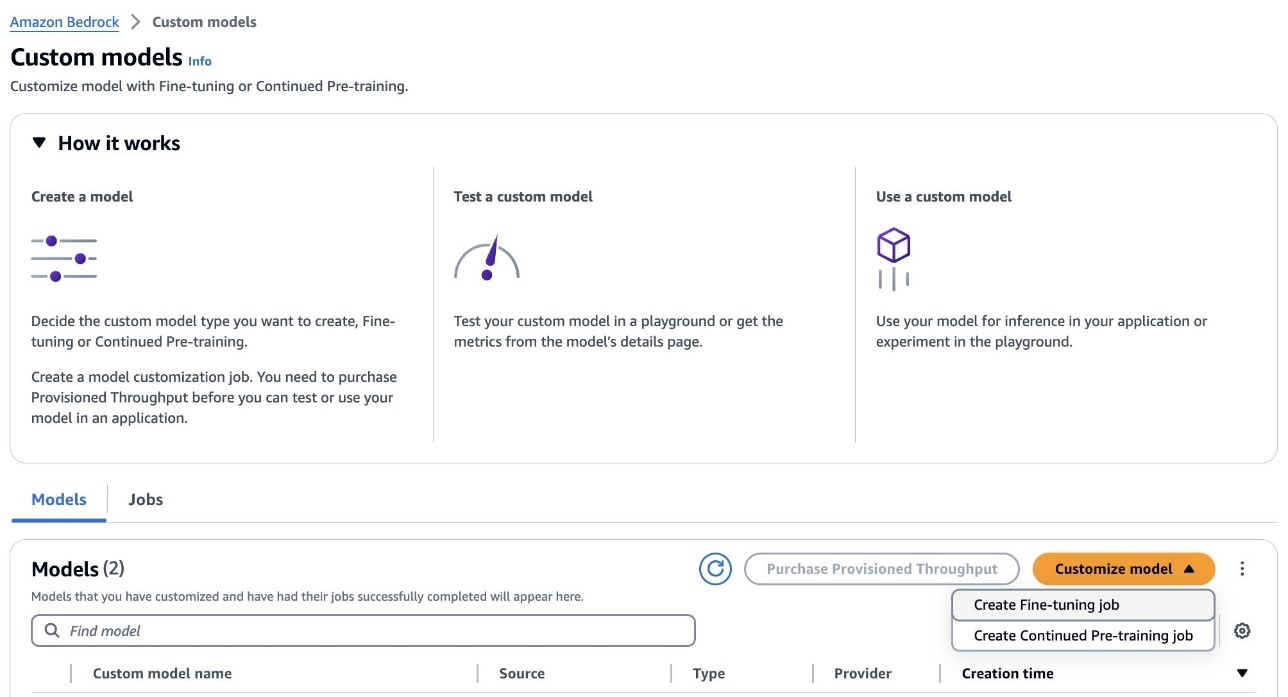Click the breadcrumb chevron after Amazon Bedrock
The image size is (1288, 697).
tap(136, 22)
